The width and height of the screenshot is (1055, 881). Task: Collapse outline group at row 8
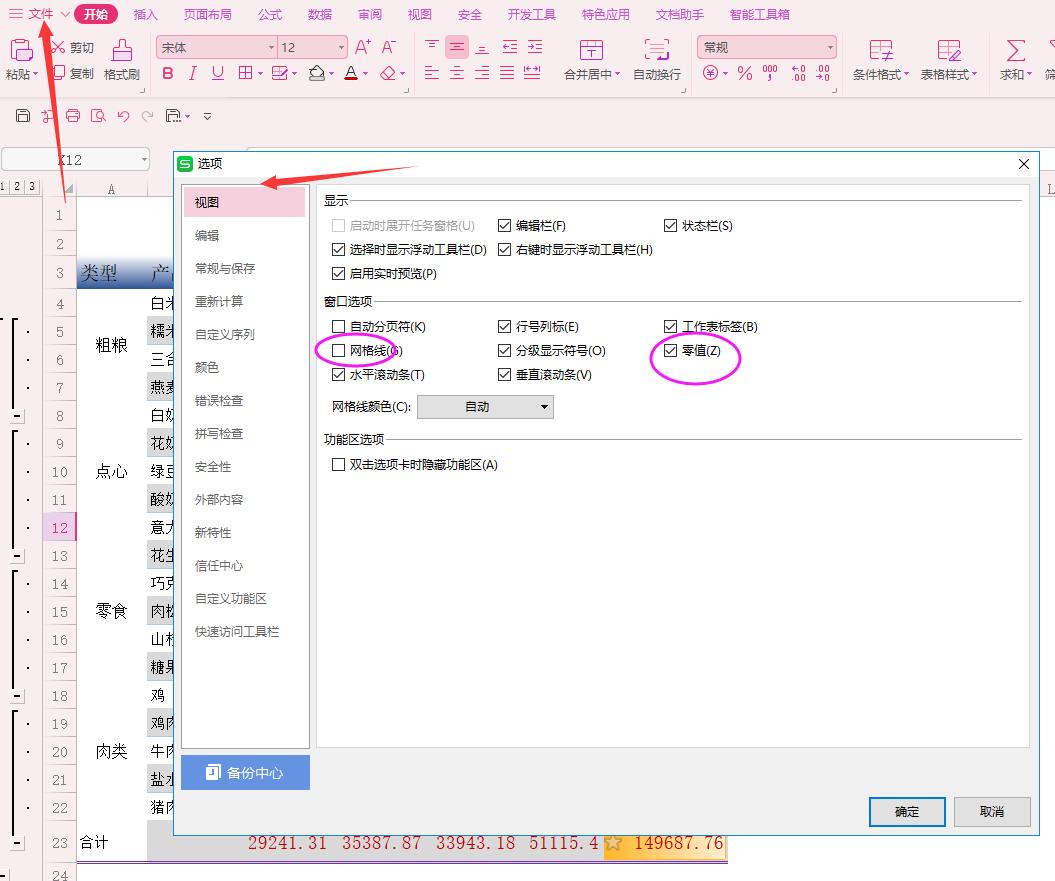[x=17, y=416]
